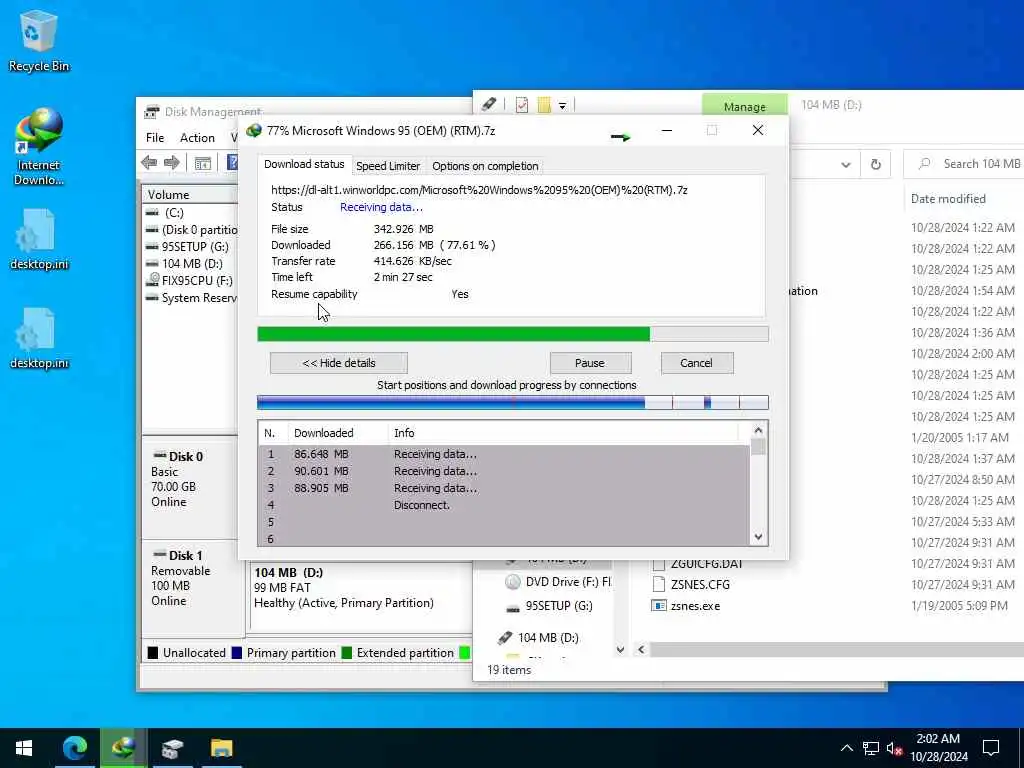Click the connections list scrollbar thumb

[x=758, y=447]
